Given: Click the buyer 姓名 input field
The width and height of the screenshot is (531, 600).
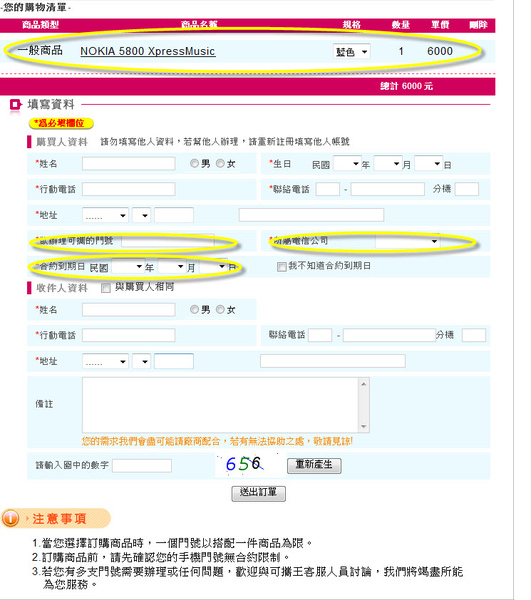Looking at the screenshot, I should [x=129, y=163].
